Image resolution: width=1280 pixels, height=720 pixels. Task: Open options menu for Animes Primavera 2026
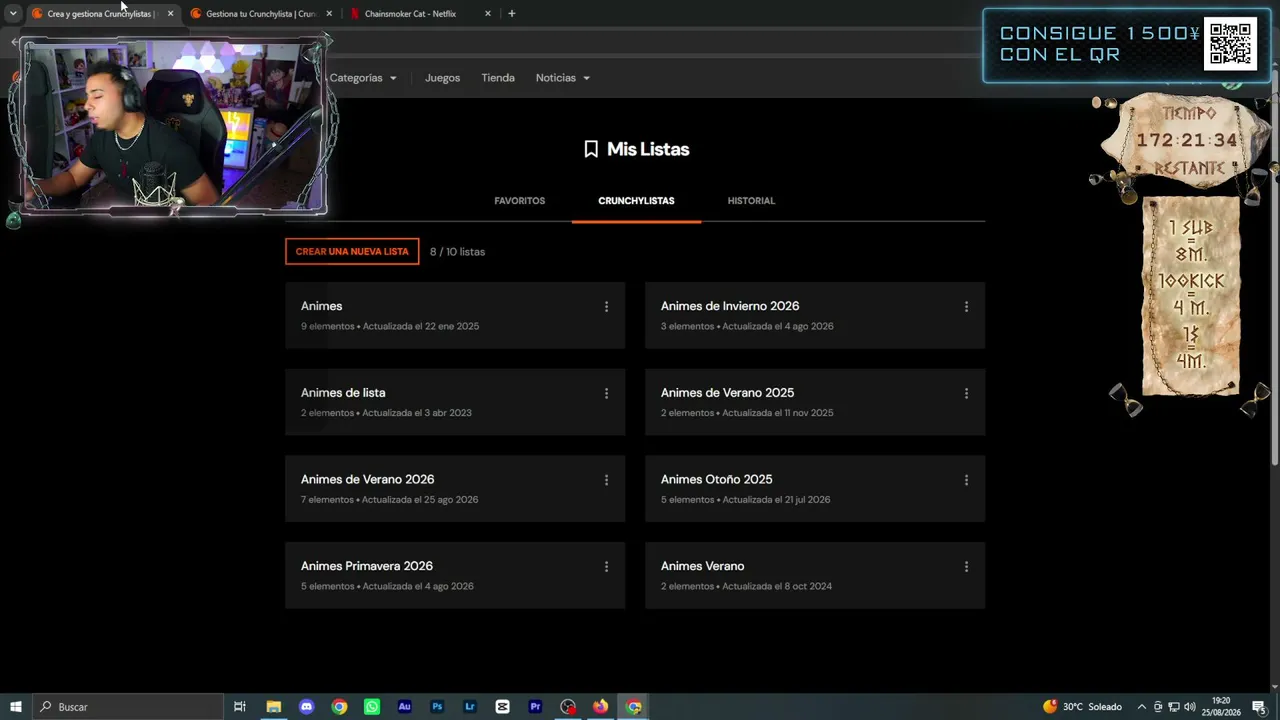606,567
